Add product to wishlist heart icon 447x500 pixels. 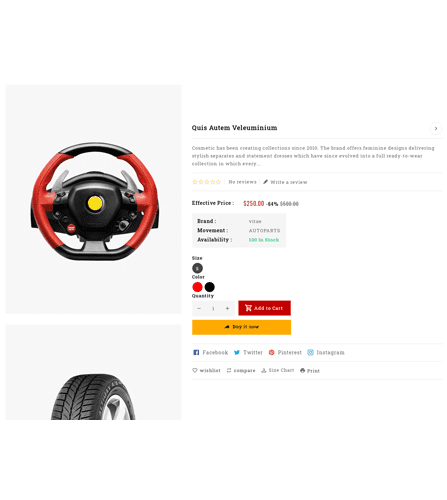195,370
